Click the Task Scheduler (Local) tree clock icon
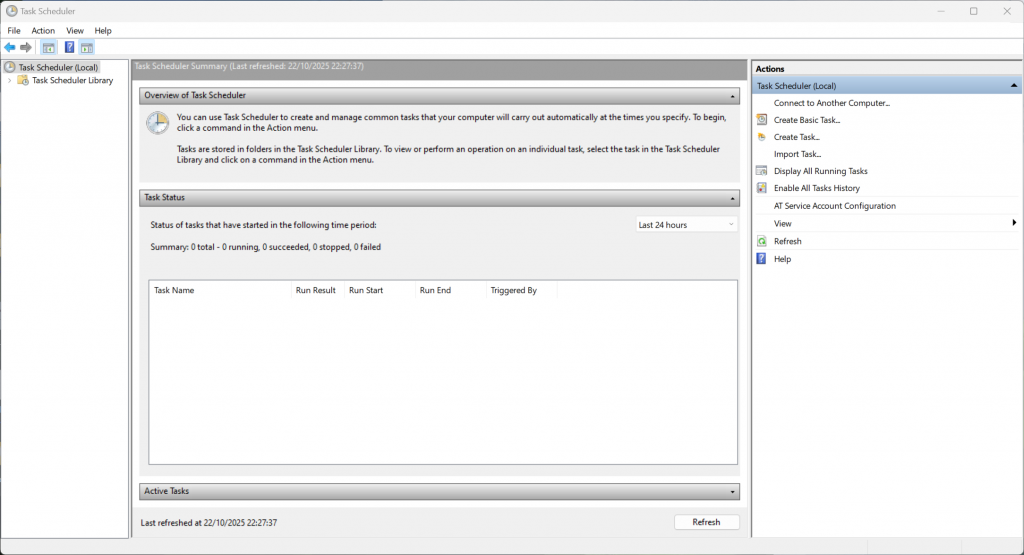 click(x=10, y=67)
